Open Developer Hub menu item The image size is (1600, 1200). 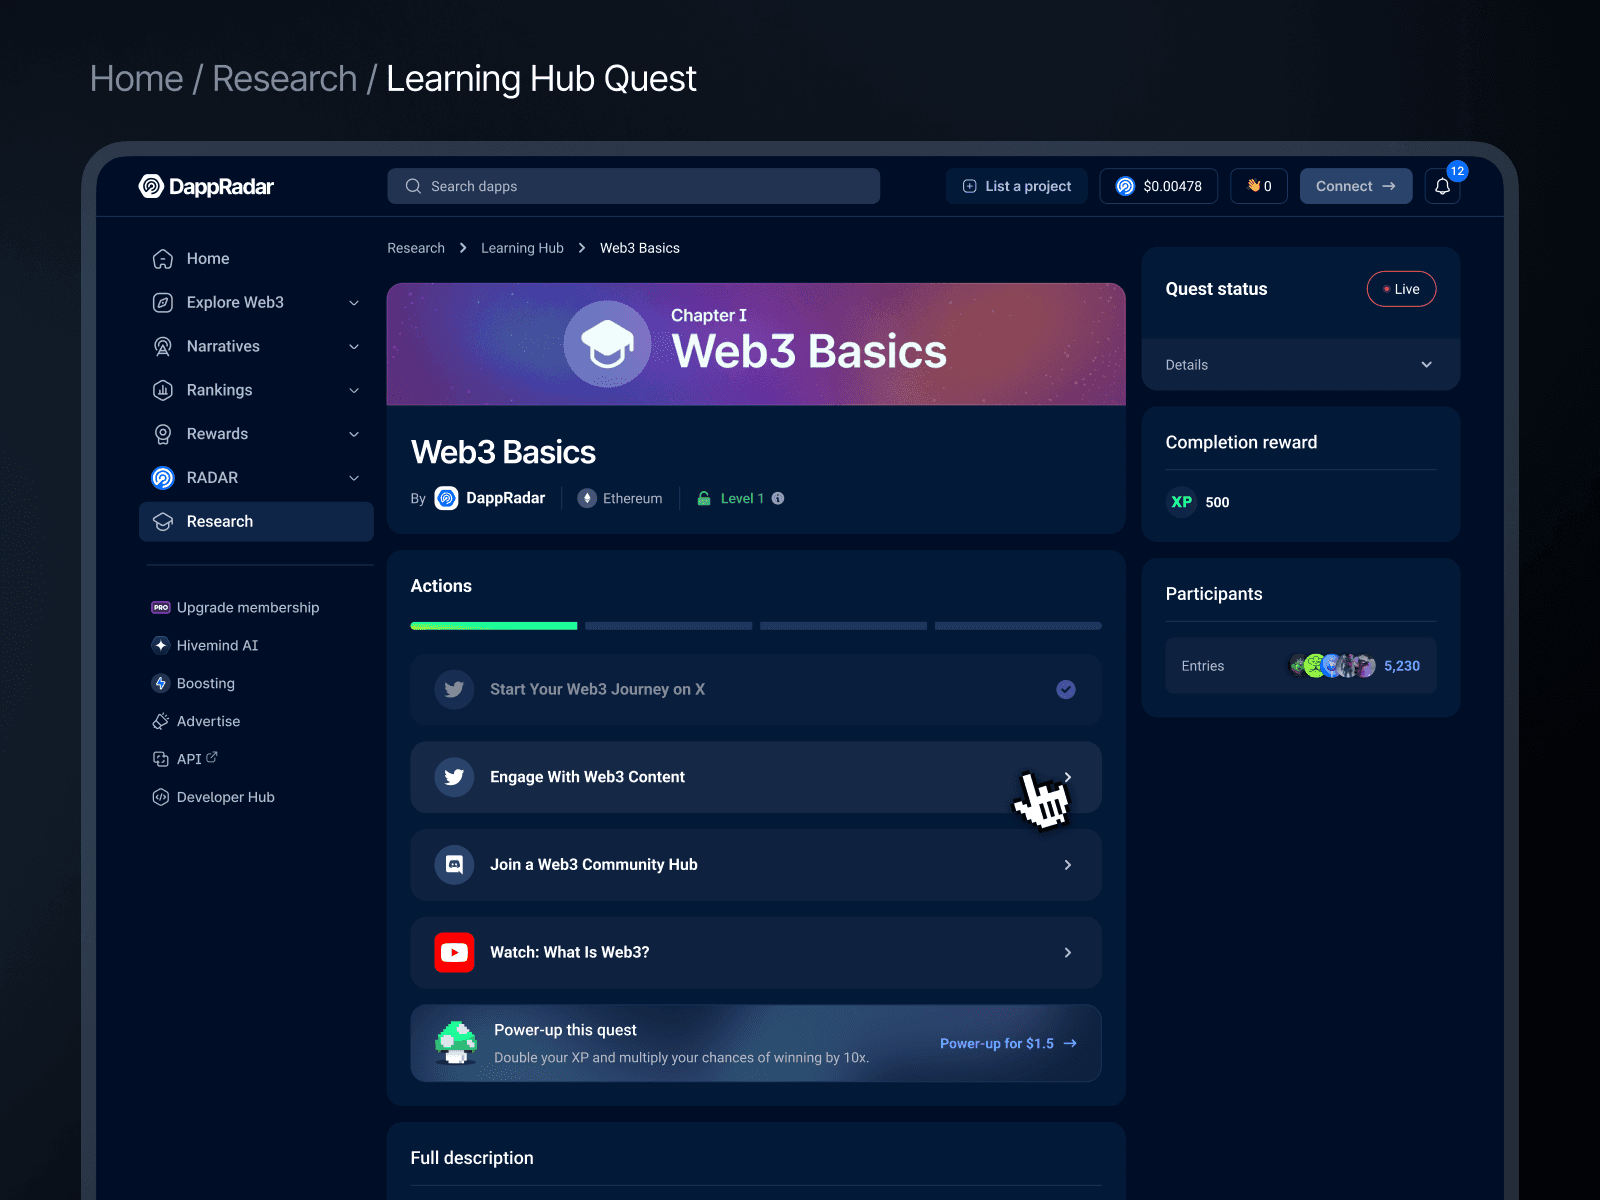[213, 797]
